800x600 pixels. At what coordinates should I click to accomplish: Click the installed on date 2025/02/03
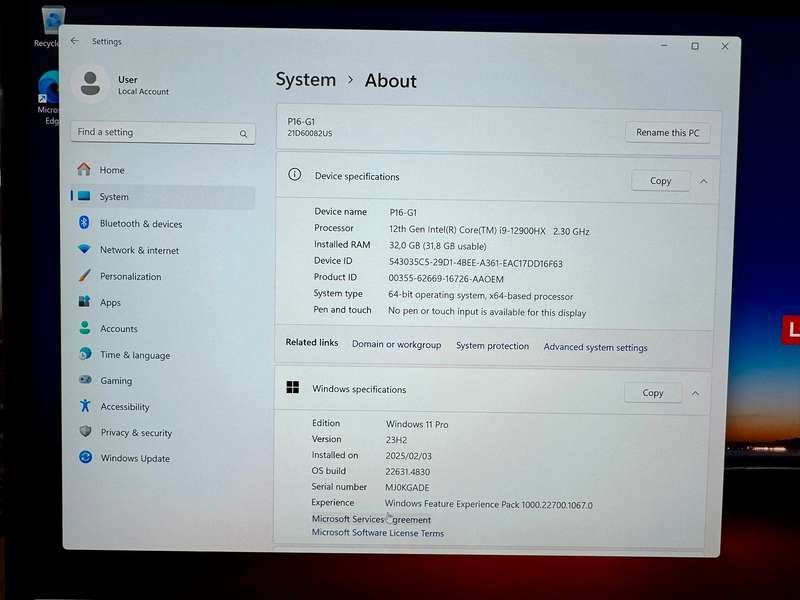409,456
